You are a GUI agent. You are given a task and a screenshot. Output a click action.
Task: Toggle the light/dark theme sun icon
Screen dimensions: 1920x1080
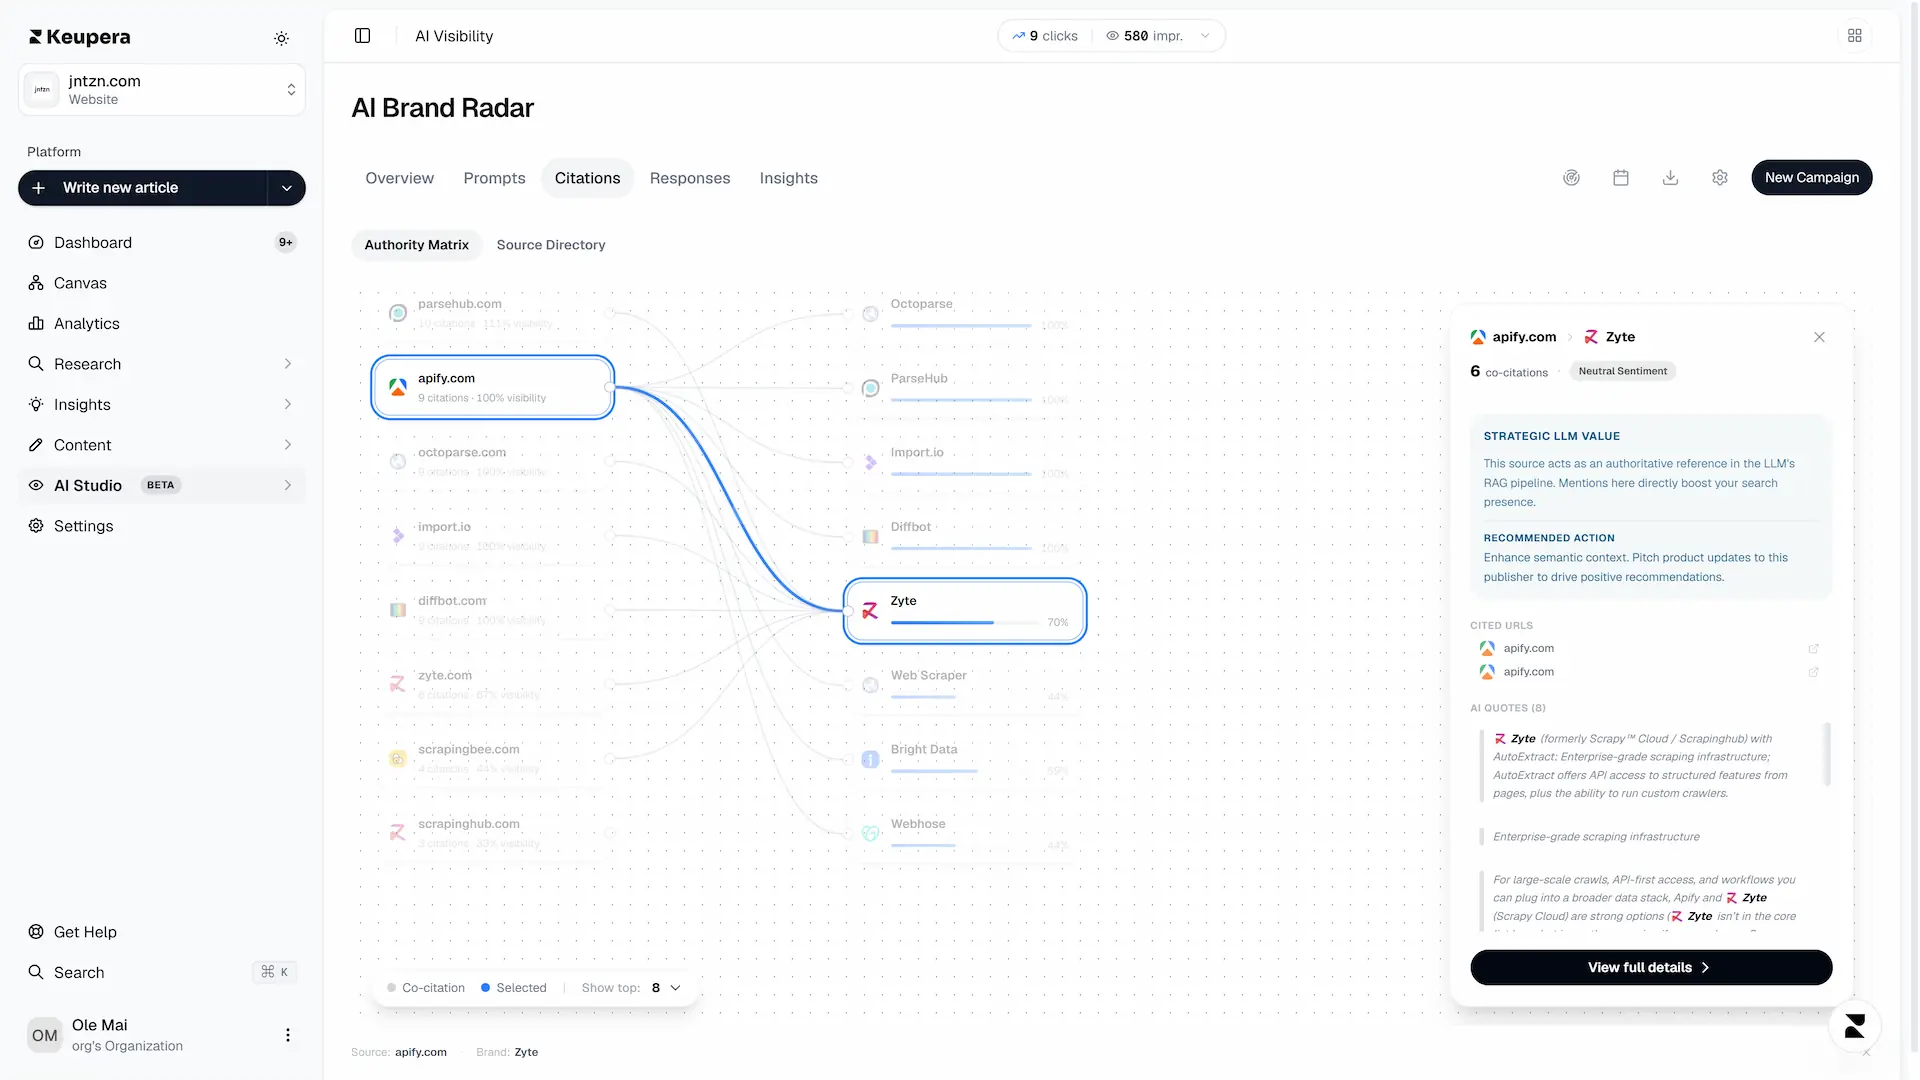(x=281, y=38)
